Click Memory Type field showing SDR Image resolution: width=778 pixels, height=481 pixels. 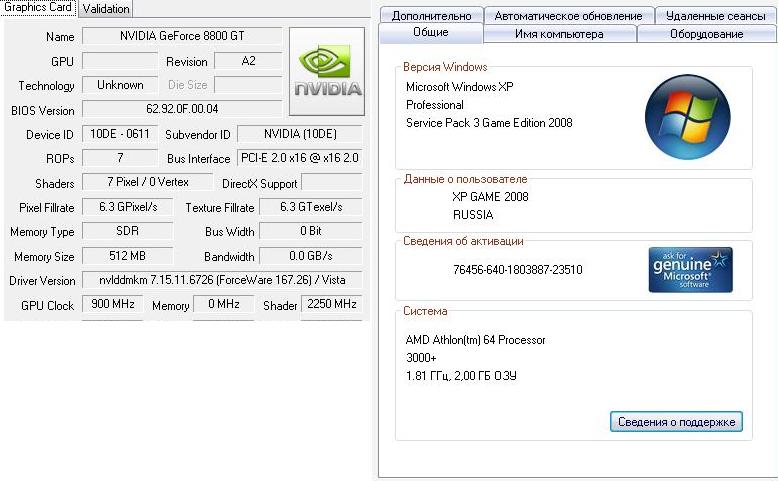[x=128, y=231]
